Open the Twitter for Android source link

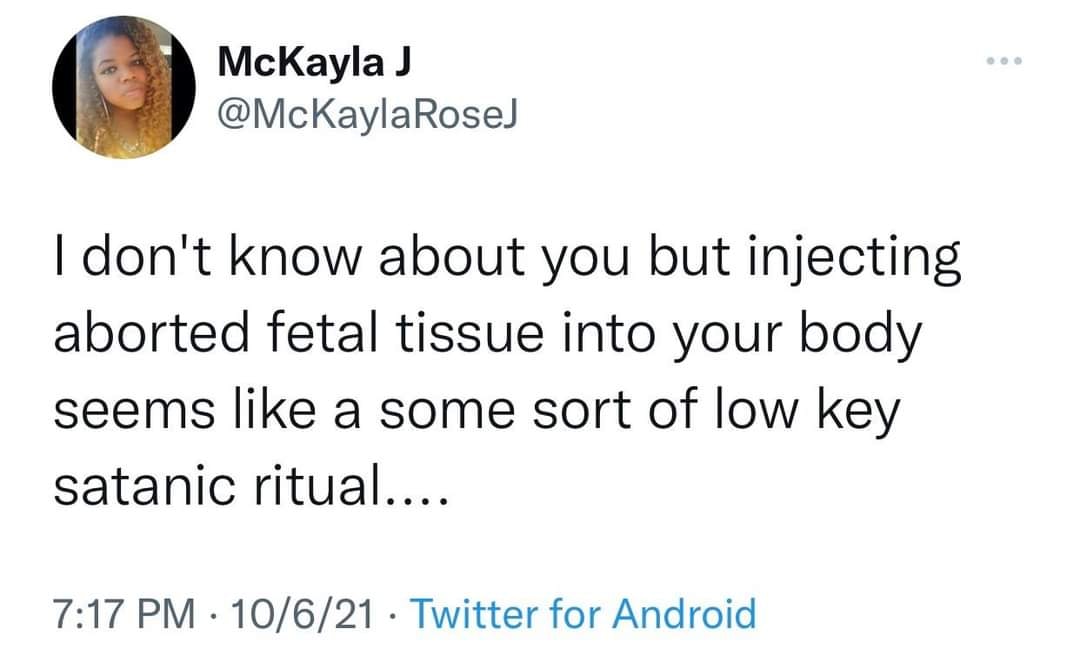583,612
